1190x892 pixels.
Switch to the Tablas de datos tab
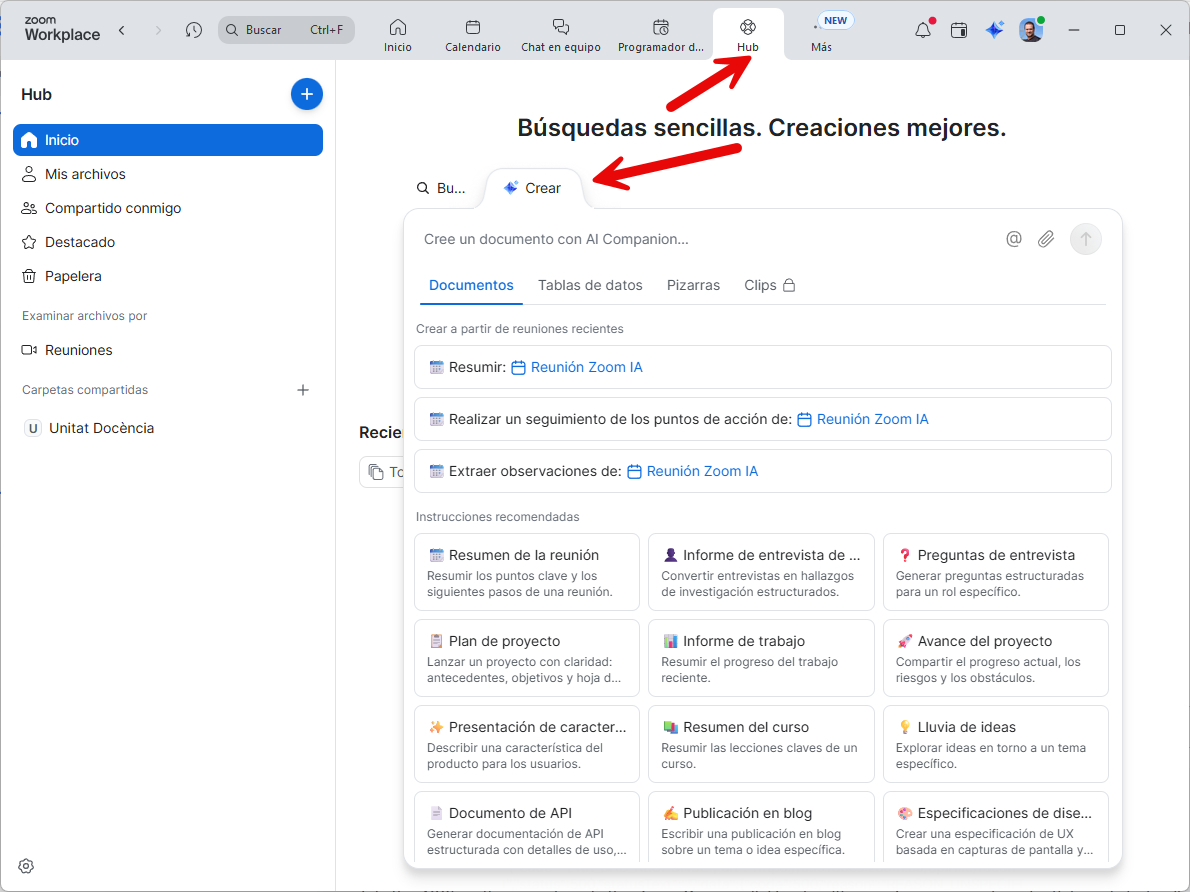(590, 285)
